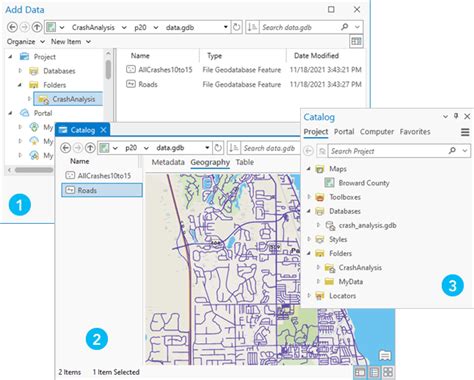Click auto-hide pin in Catalog pane
Screen dimensions: 474x380
[456, 116]
